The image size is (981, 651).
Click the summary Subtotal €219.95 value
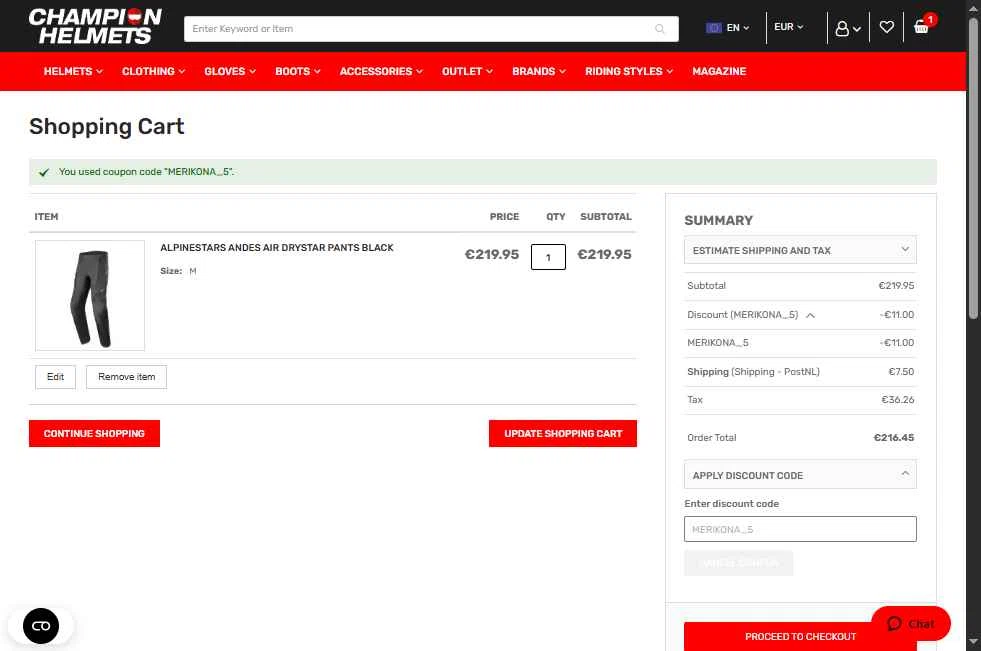[x=896, y=286]
